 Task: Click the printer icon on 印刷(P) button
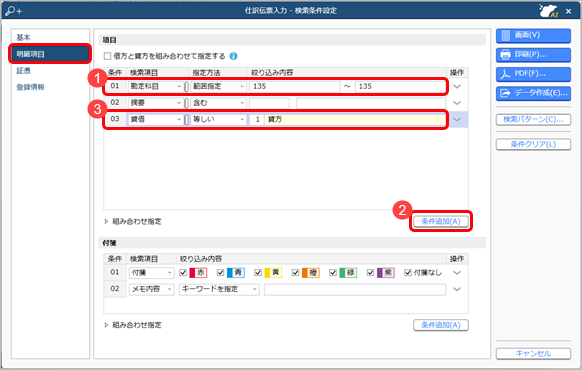tap(506, 55)
